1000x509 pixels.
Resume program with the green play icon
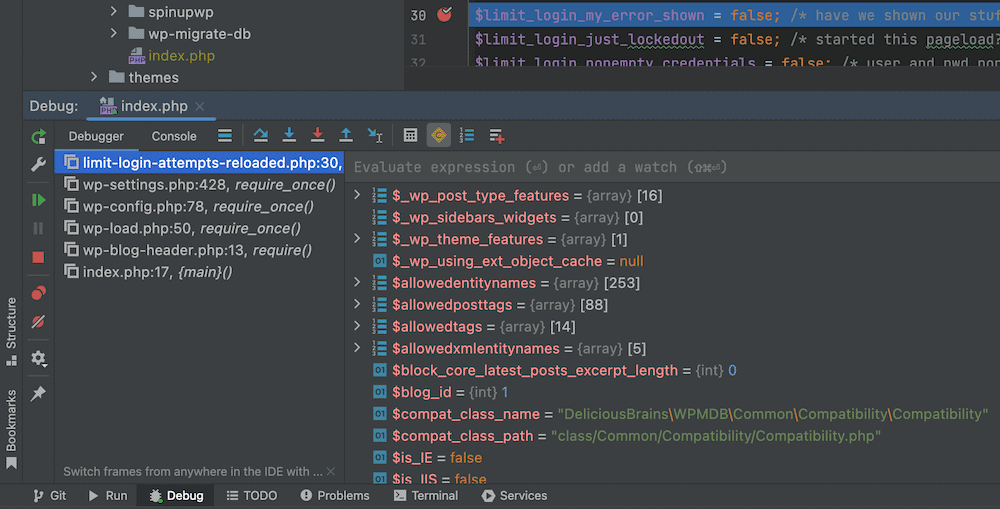click(x=38, y=200)
